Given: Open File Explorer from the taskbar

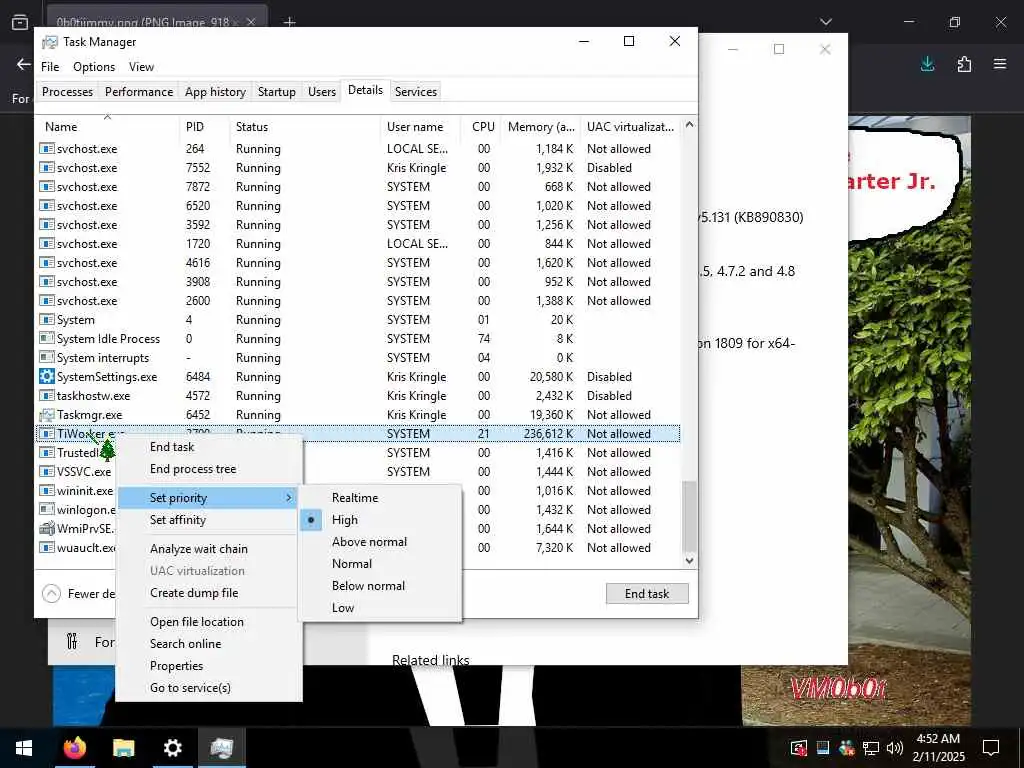Looking at the screenshot, I should [x=123, y=748].
